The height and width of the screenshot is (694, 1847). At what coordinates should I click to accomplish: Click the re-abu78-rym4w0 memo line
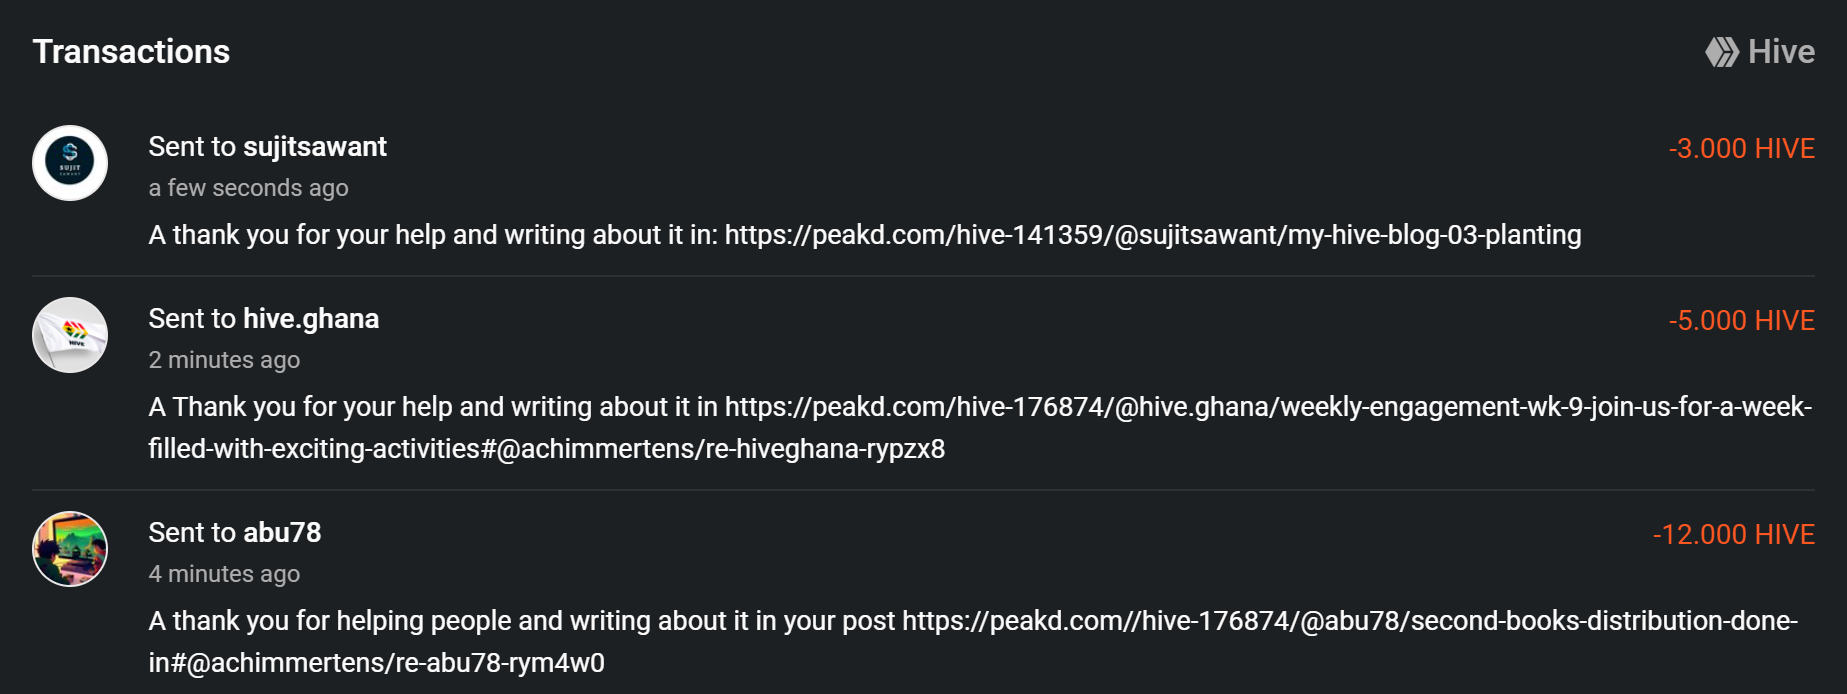377,663
